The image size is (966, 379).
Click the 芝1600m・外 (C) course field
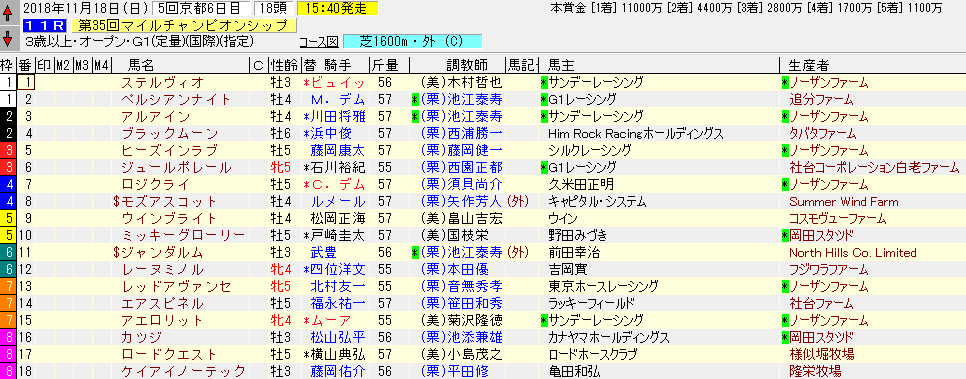(x=412, y=42)
